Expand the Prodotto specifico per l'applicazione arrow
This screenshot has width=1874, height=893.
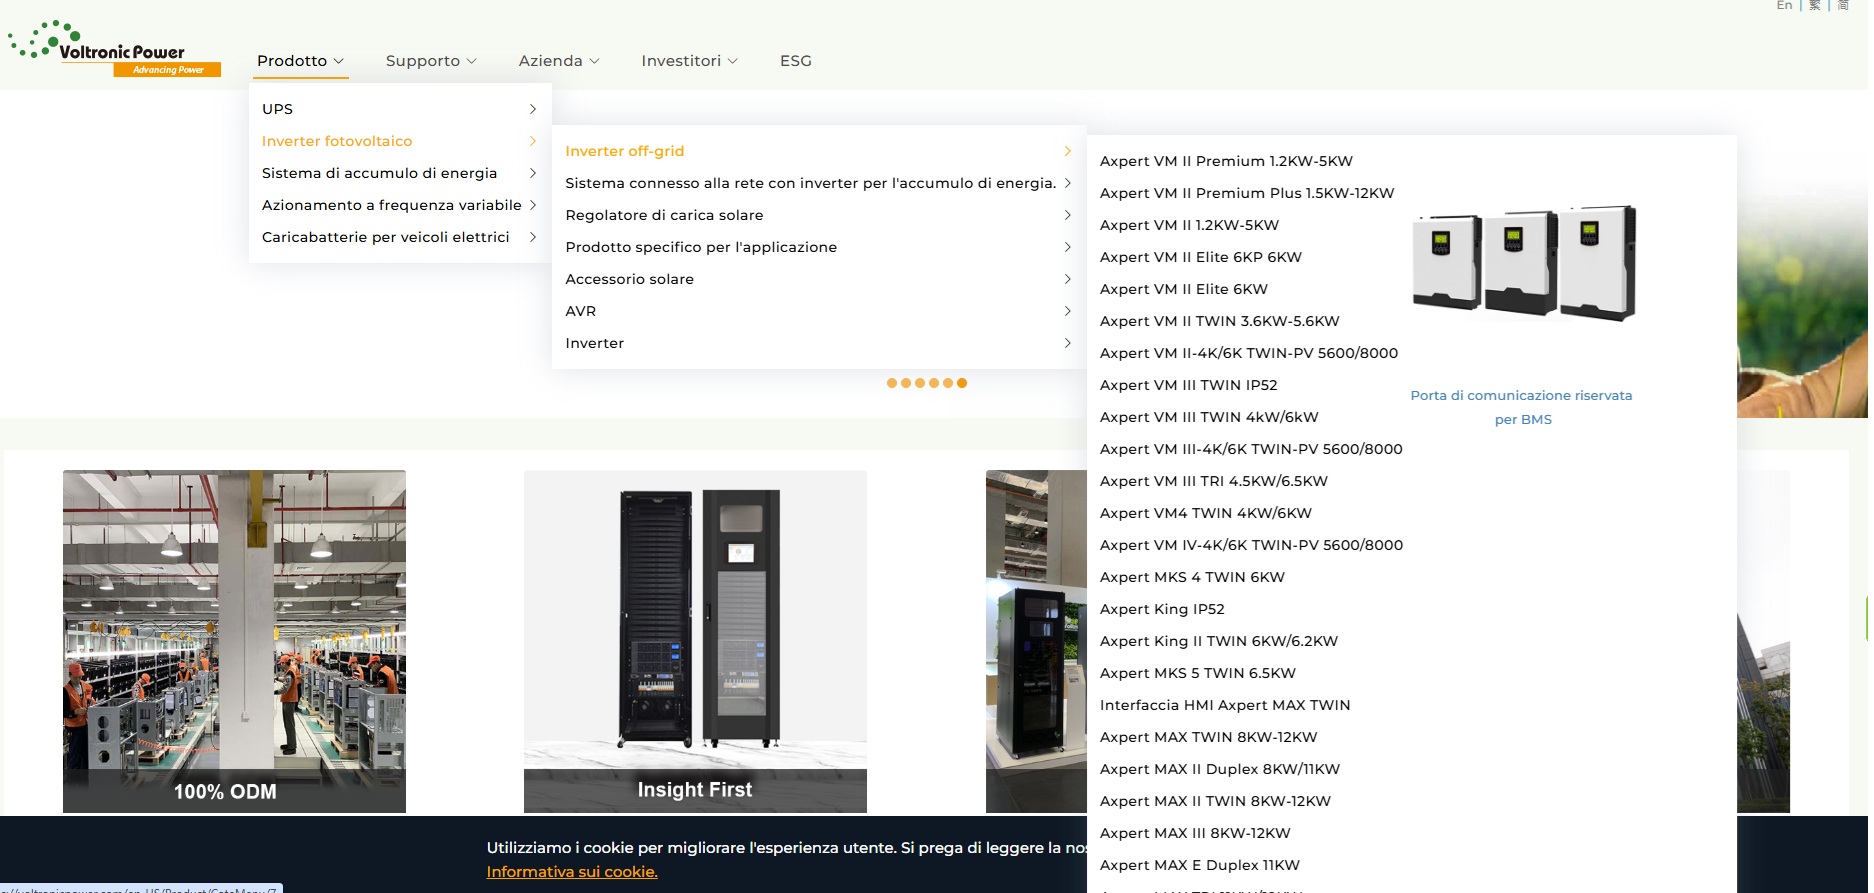[1067, 247]
